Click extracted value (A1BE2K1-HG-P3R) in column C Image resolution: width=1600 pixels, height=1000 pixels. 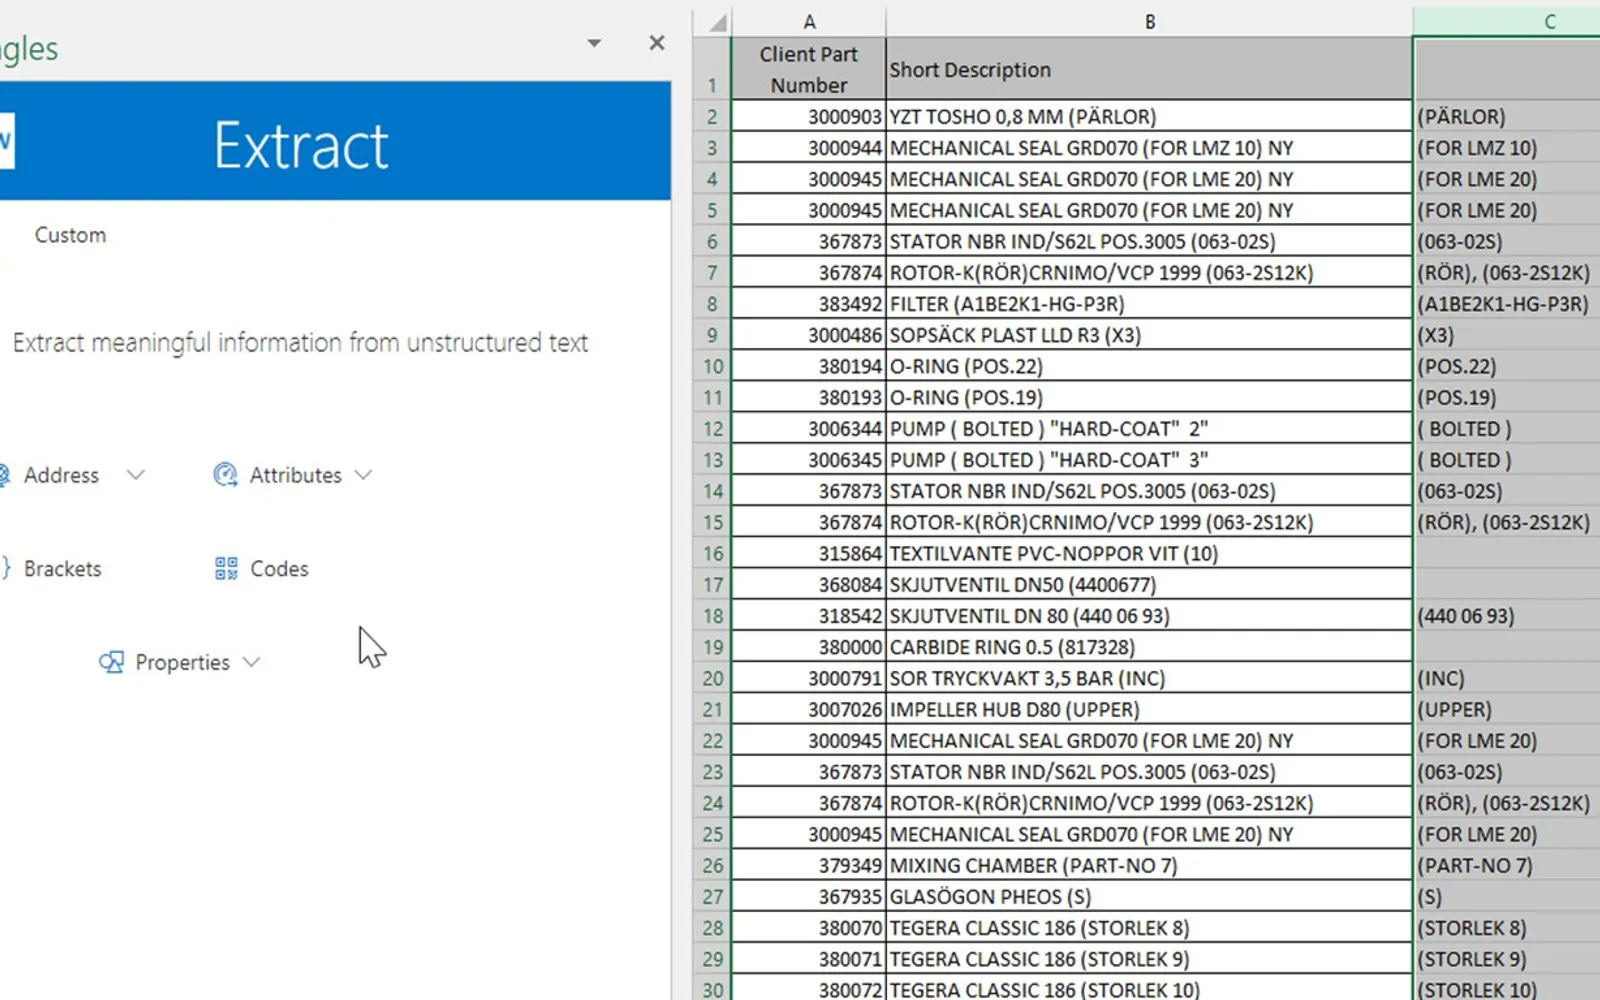pyautogui.click(x=1507, y=304)
